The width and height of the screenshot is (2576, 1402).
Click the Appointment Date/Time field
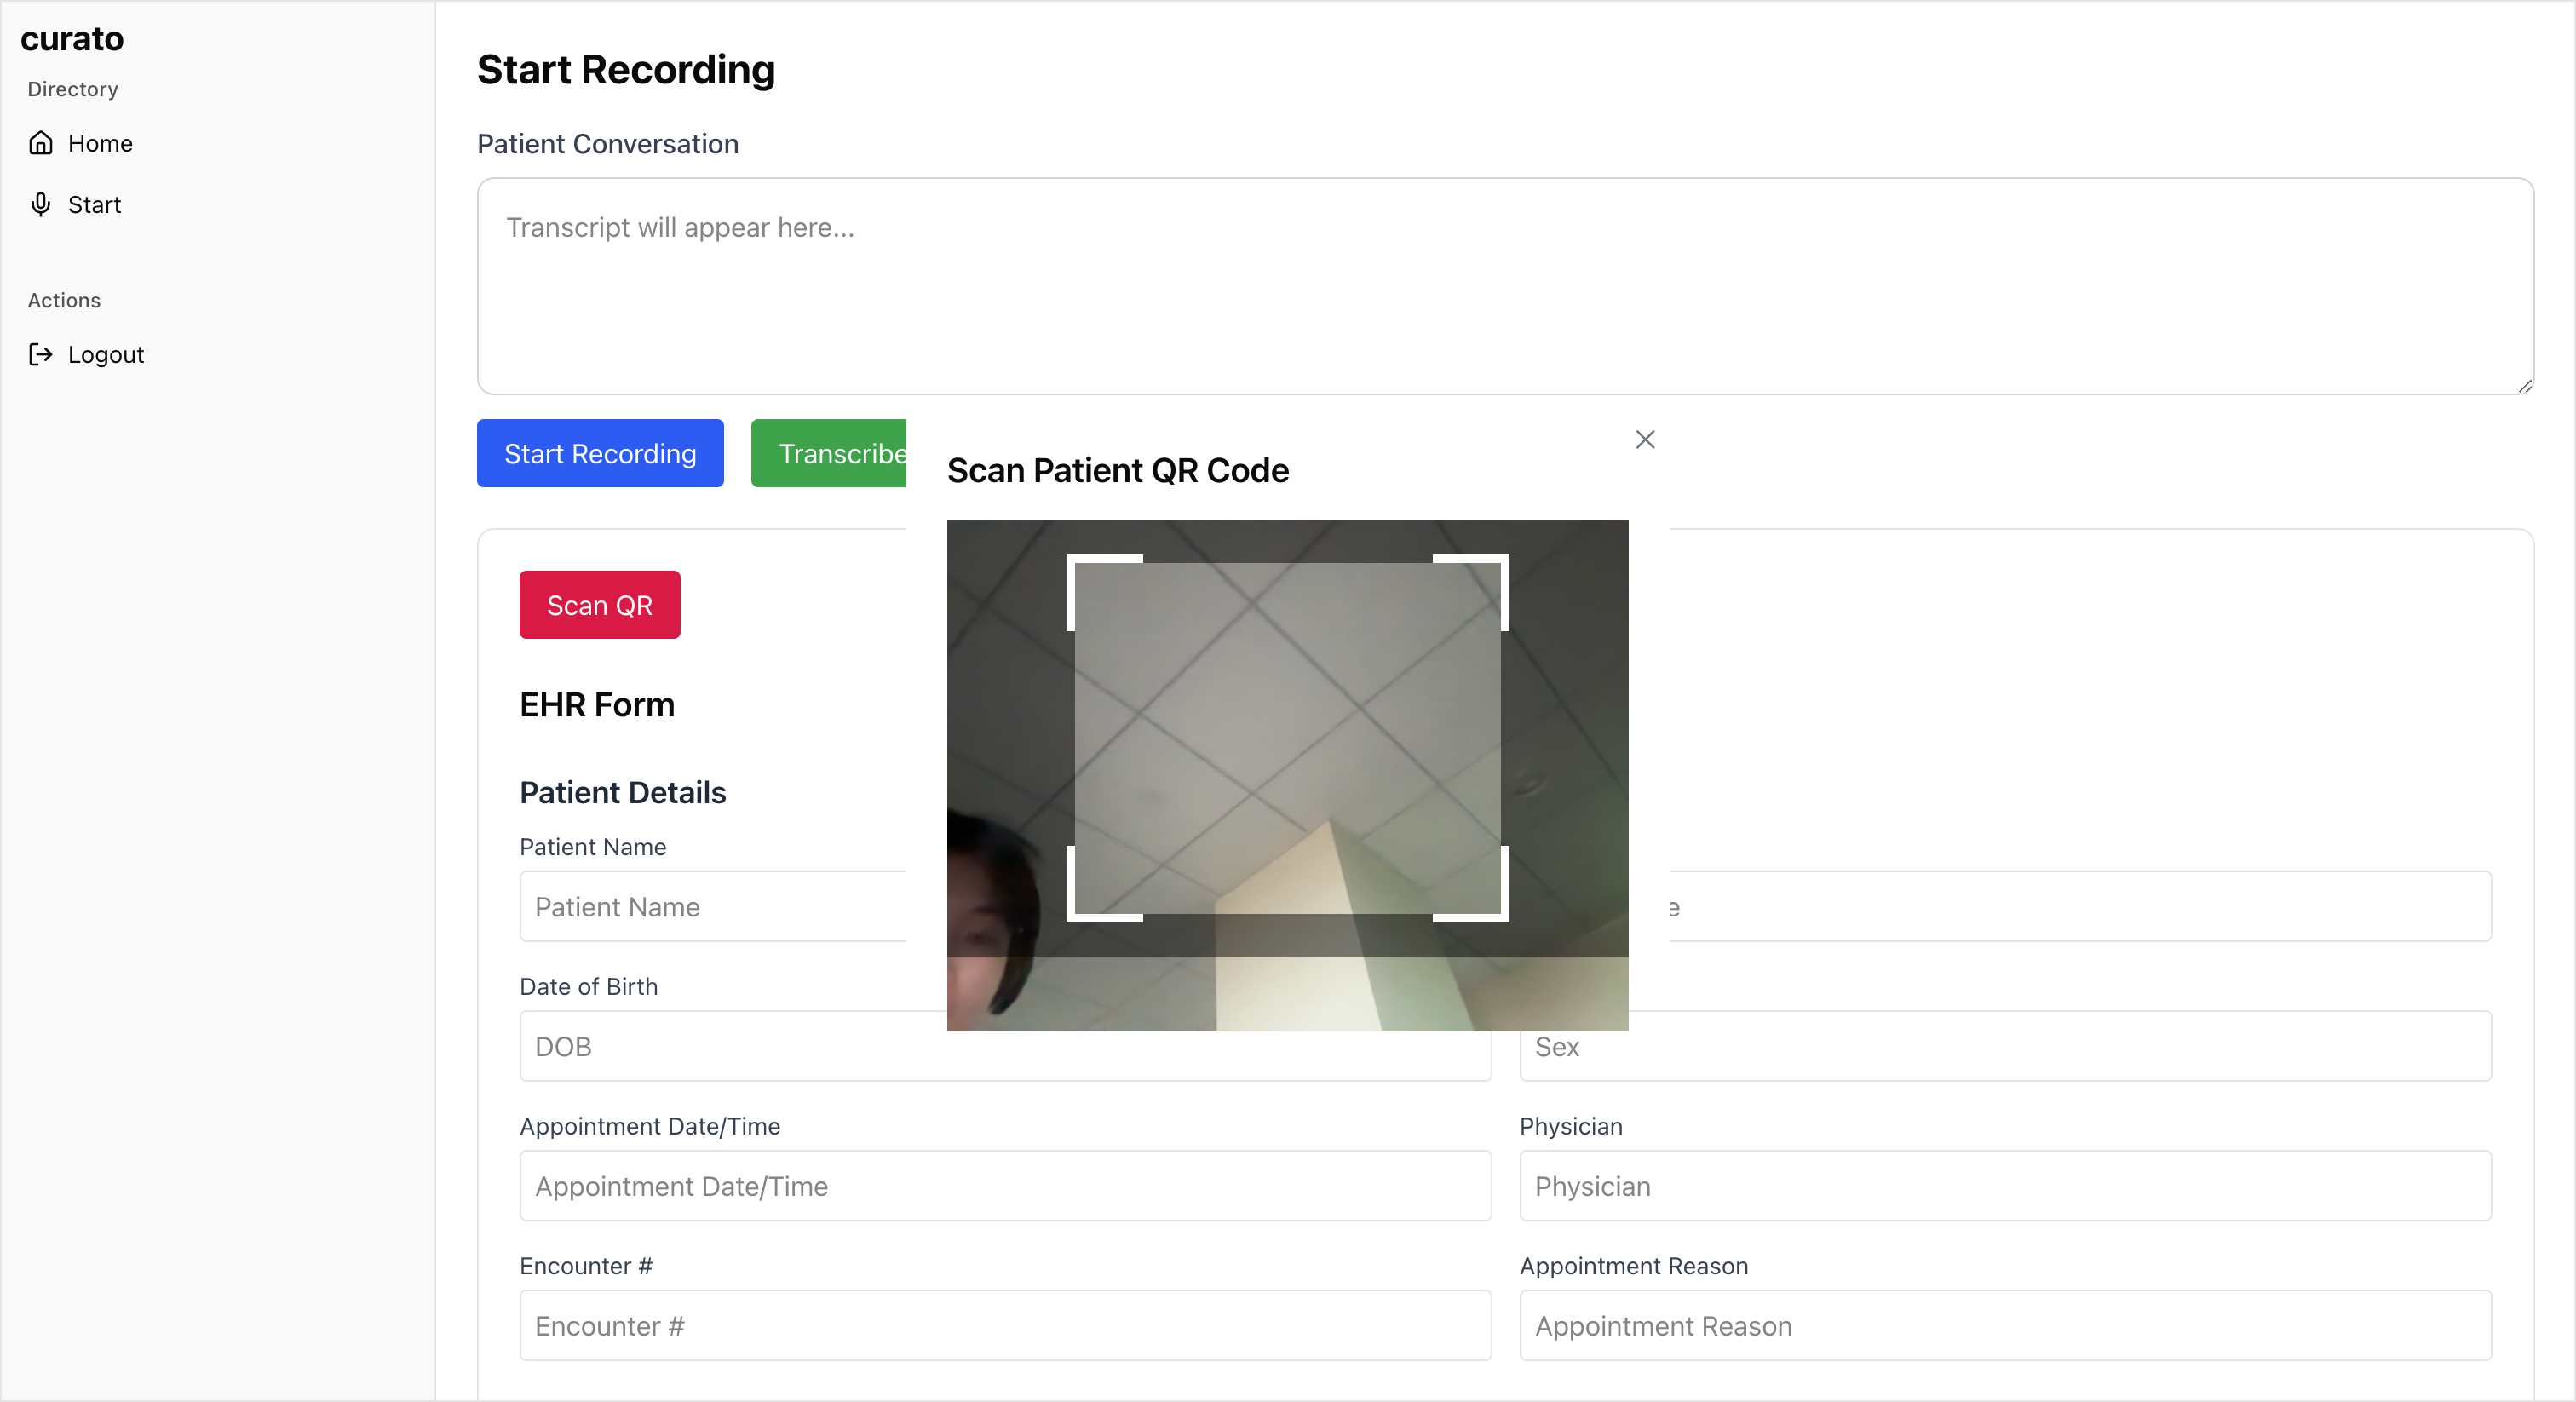pos(1004,1185)
